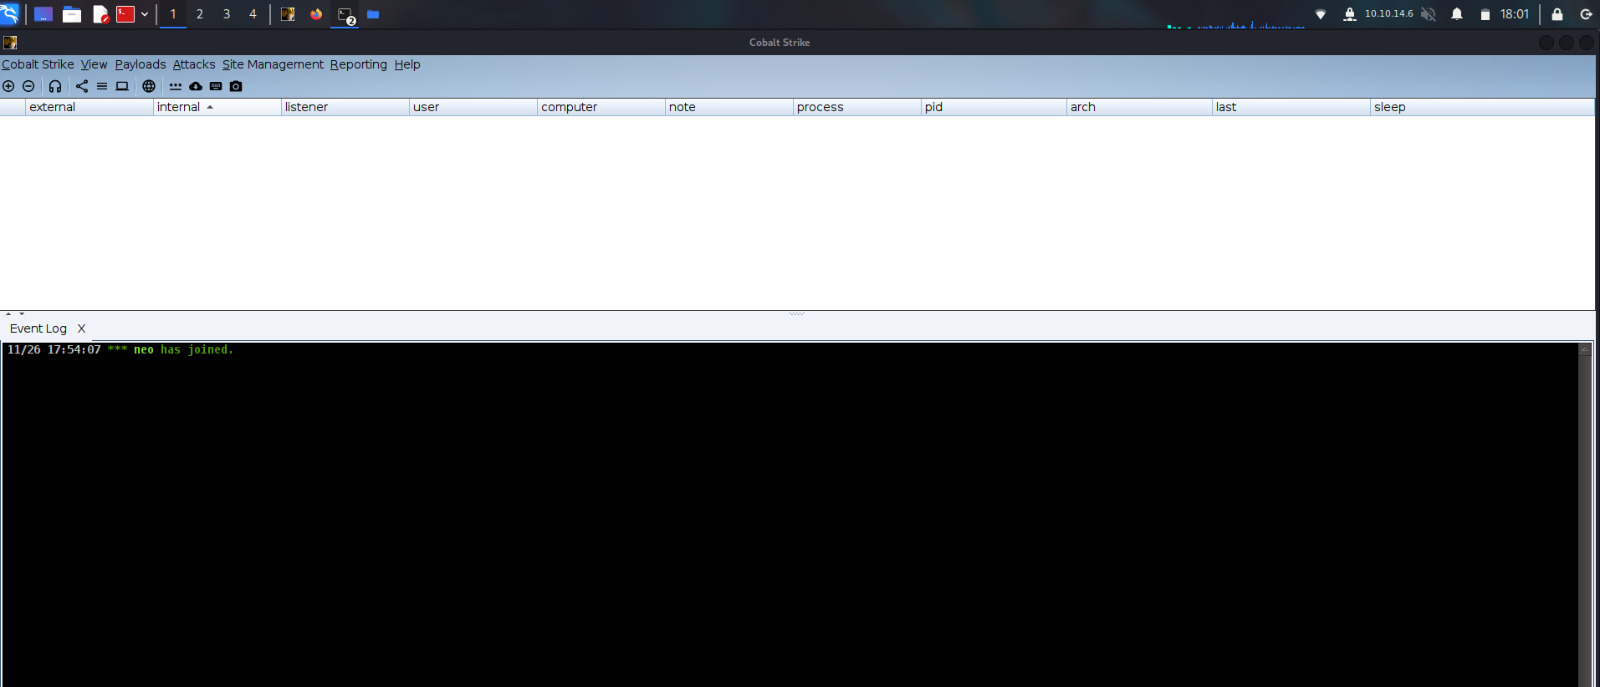The width and height of the screenshot is (1600, 687).
Task: Lock the screen with the padlock icon
Action: click(x=1557, y=14)
